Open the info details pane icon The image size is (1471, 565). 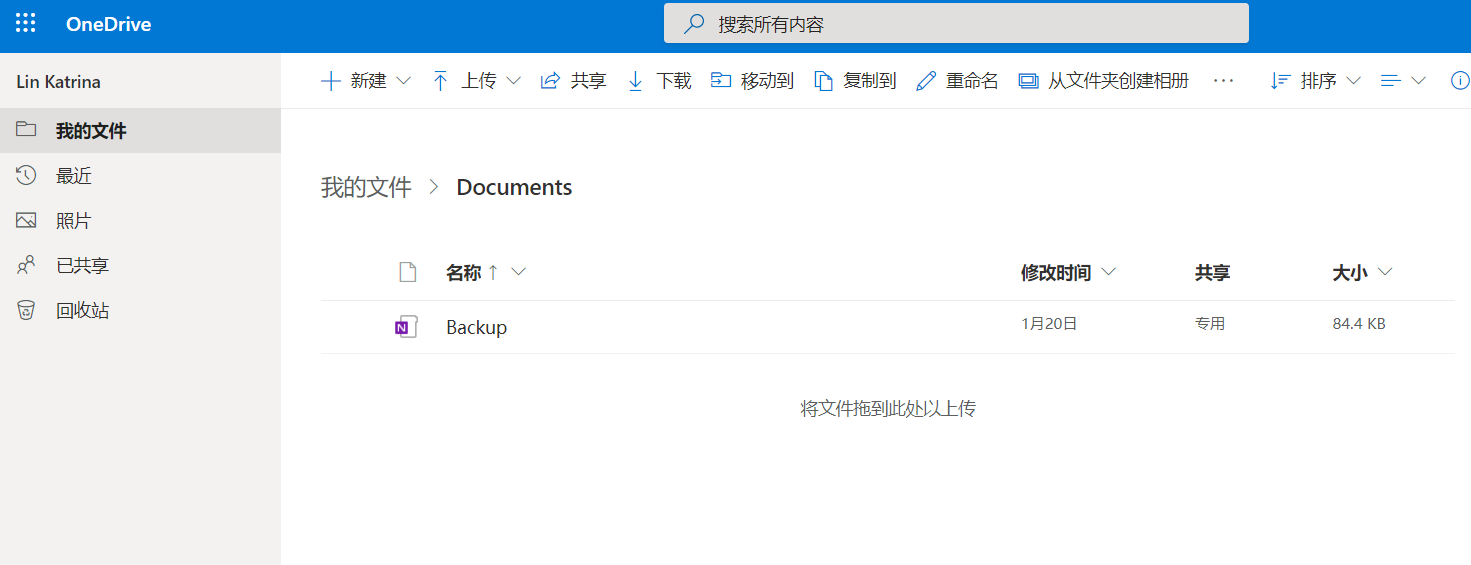coord(1460,81)
